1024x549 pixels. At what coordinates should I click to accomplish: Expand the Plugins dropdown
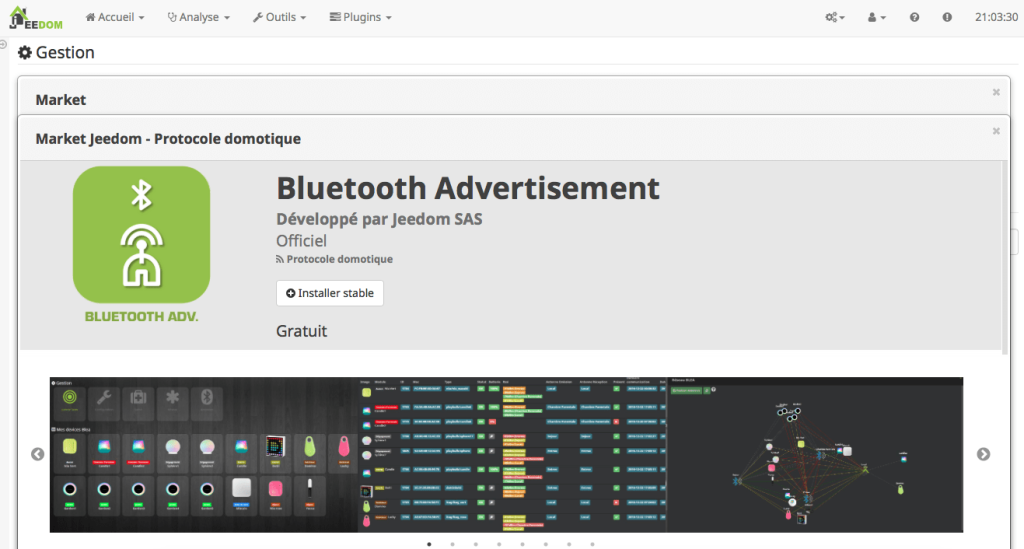360,18
